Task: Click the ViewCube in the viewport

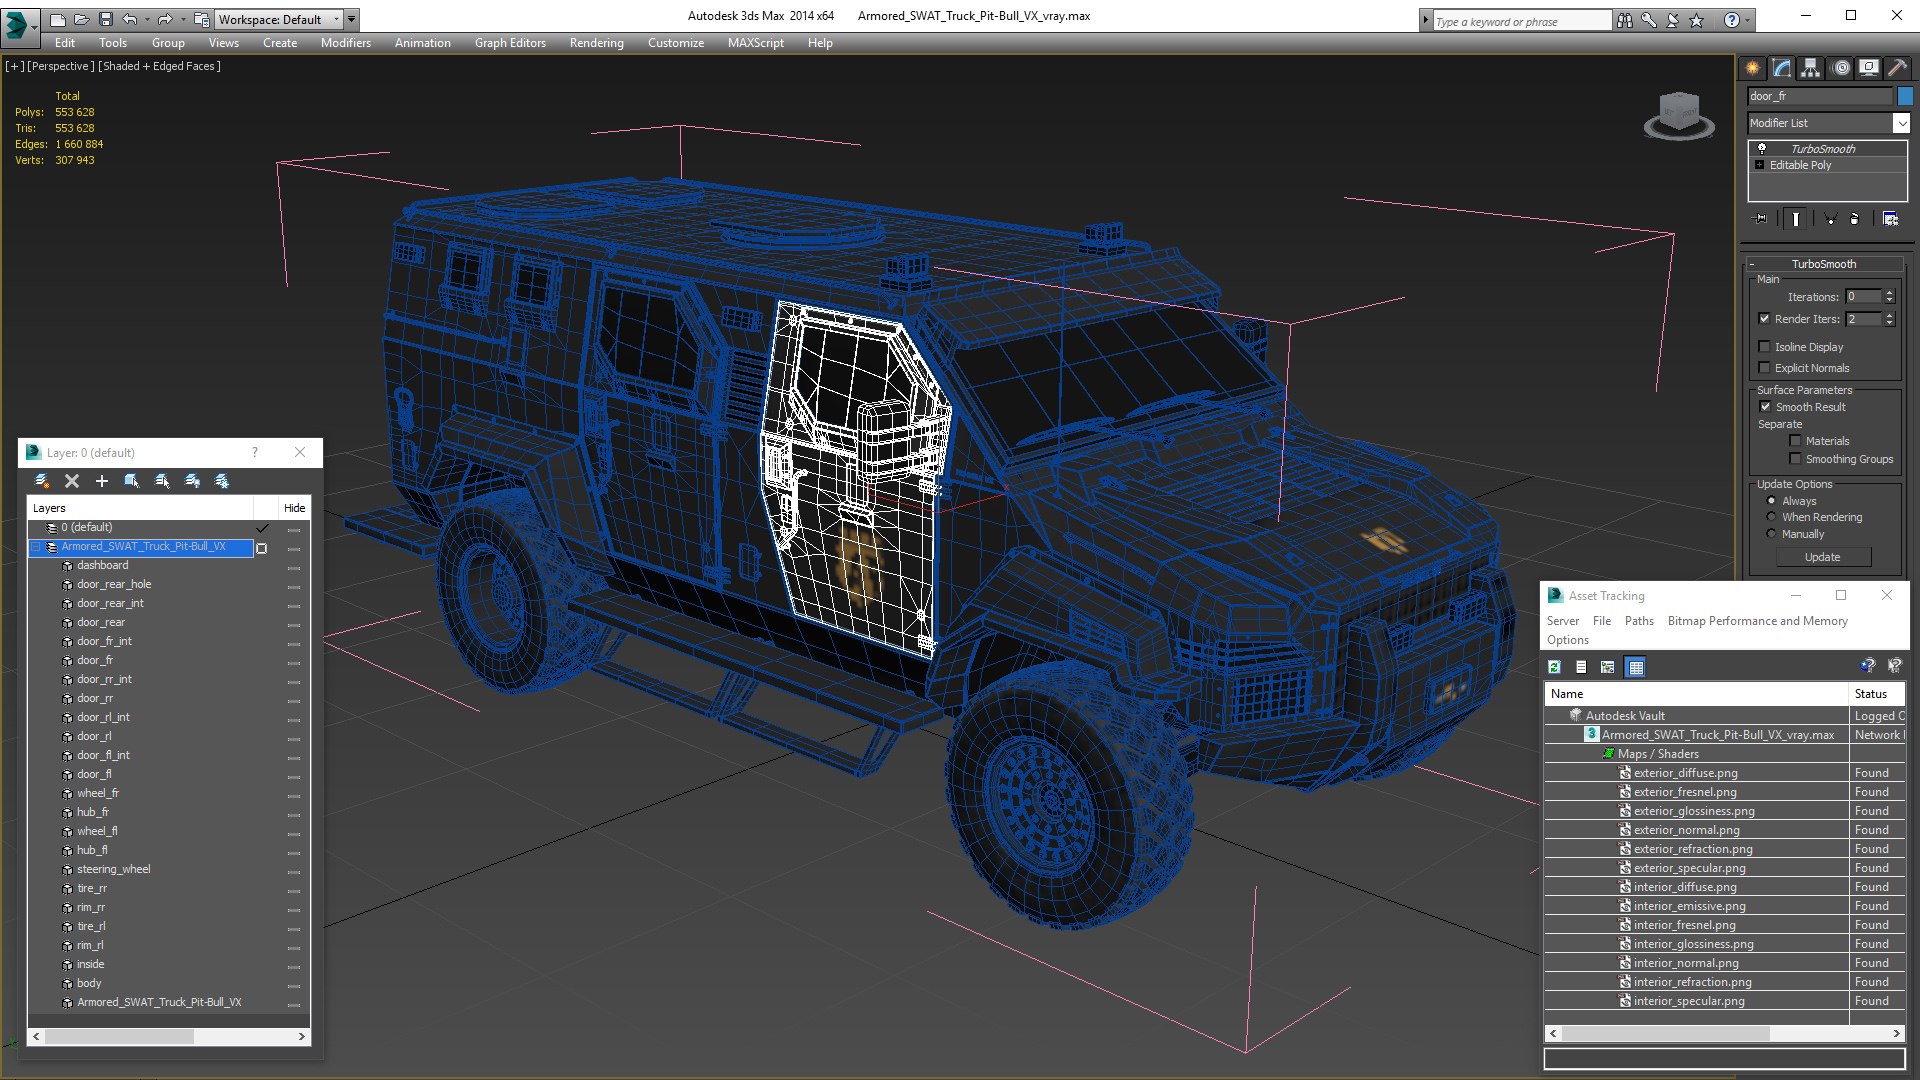Action: [1679, 114]
